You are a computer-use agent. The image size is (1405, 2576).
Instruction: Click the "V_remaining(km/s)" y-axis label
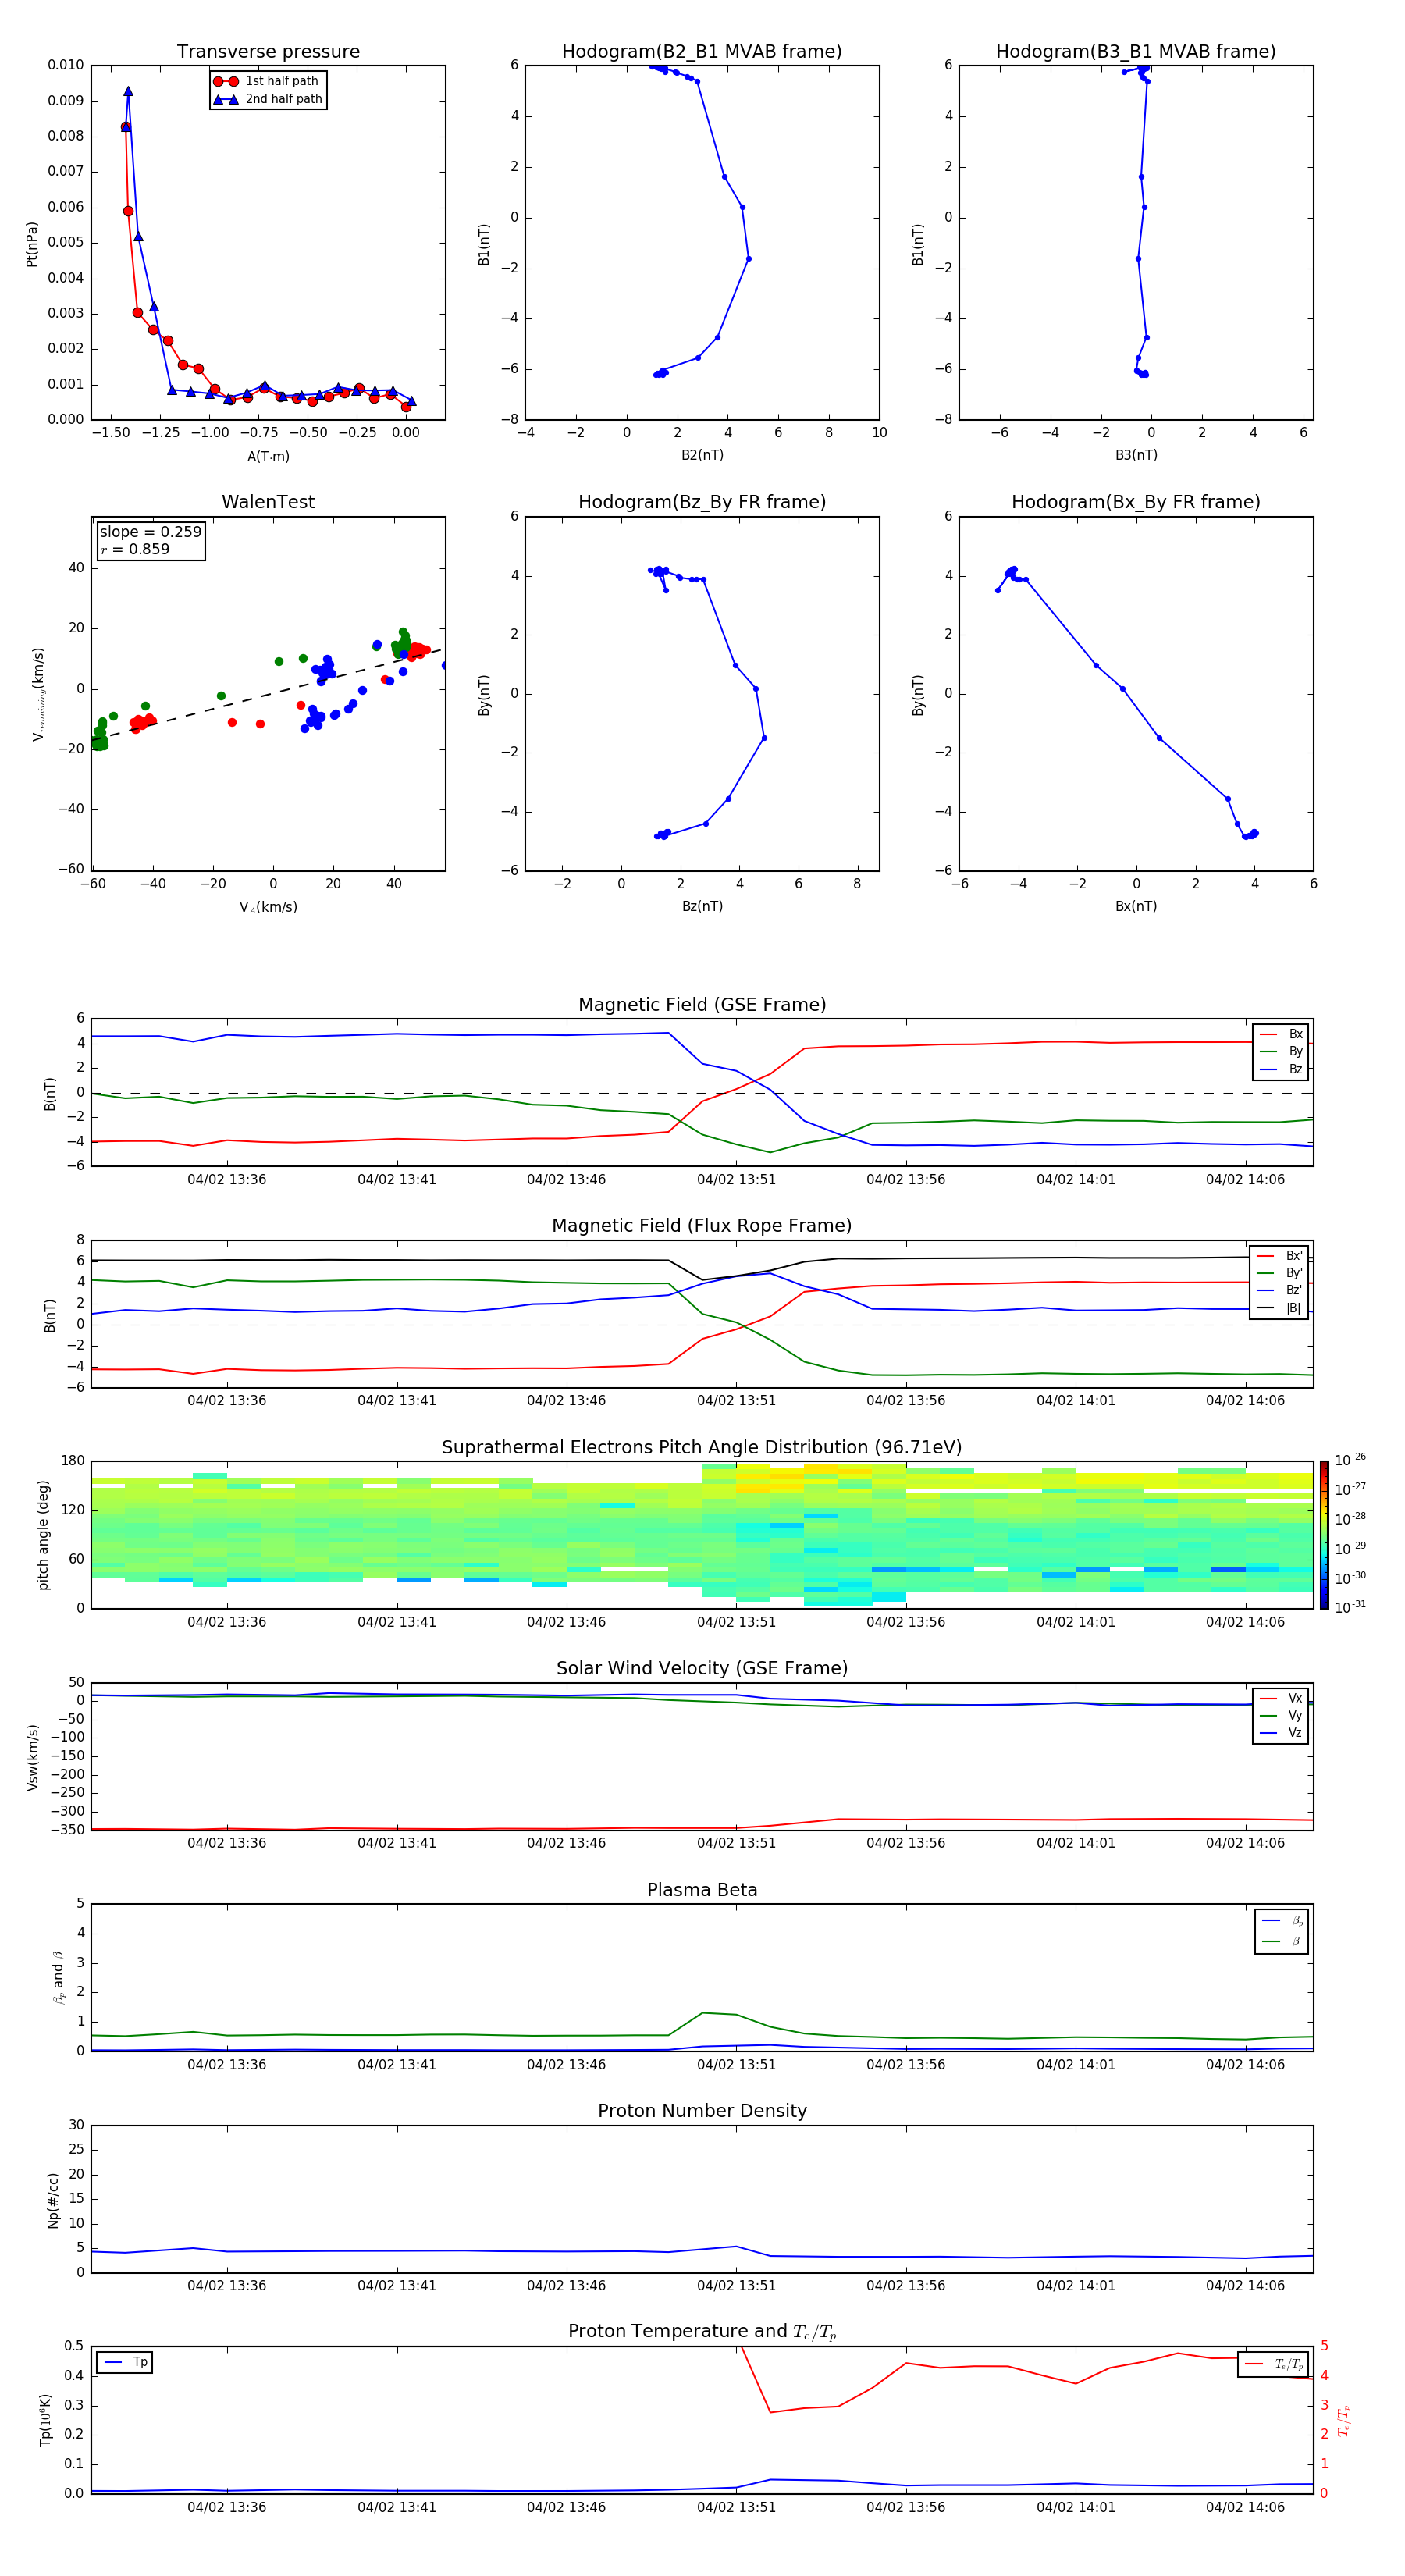tap(38, 694)
